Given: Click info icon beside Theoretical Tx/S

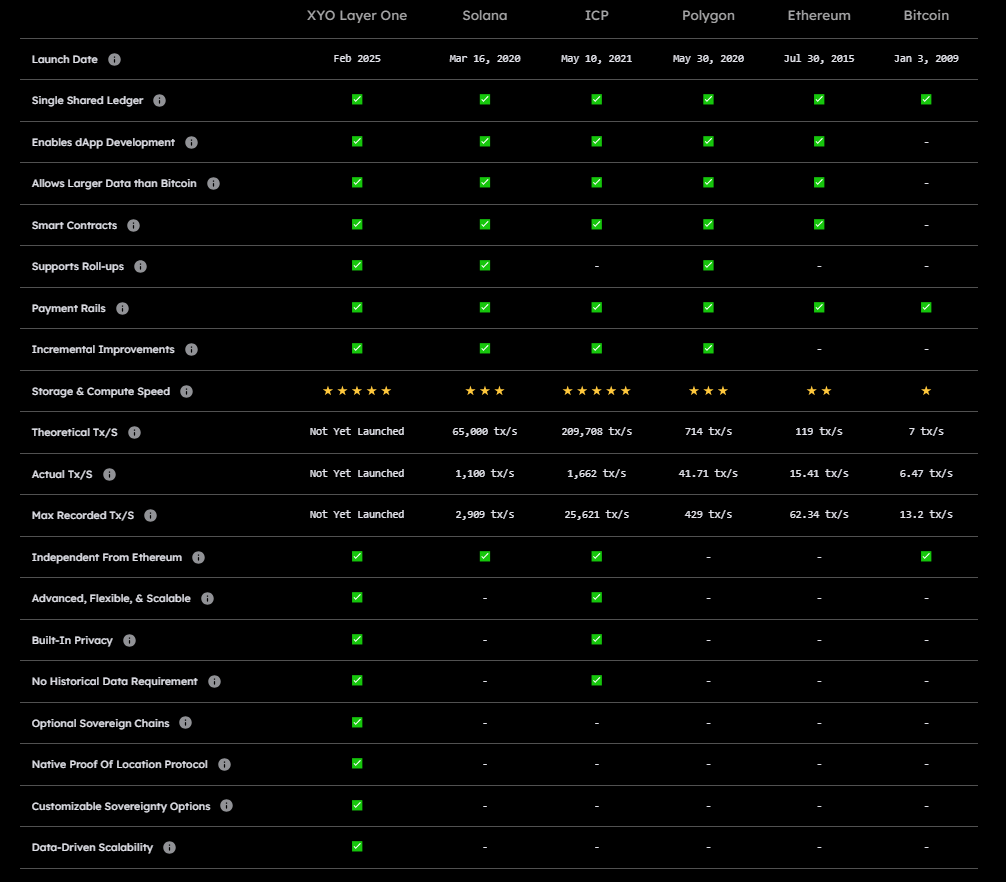Looking at the screenshot, I should tap(134, 432).
